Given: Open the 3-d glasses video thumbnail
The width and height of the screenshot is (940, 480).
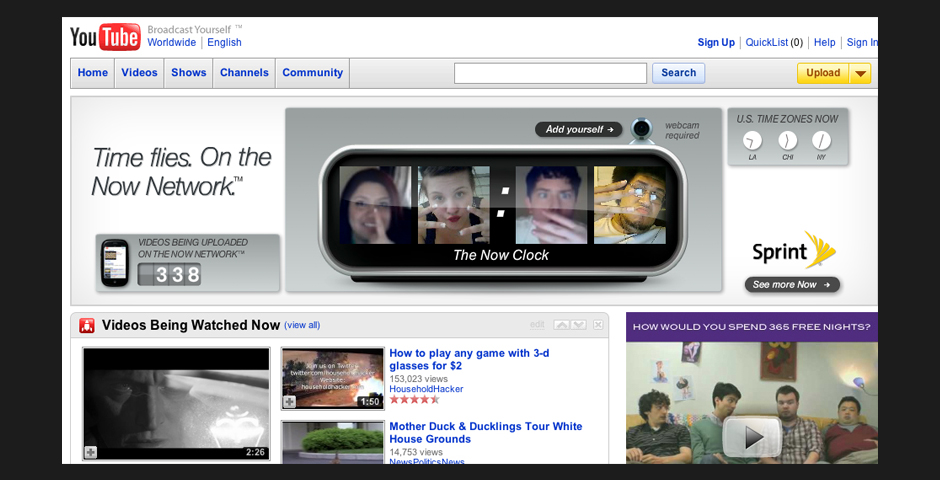Looking at the screenshot, I should (x=333, y=379).
